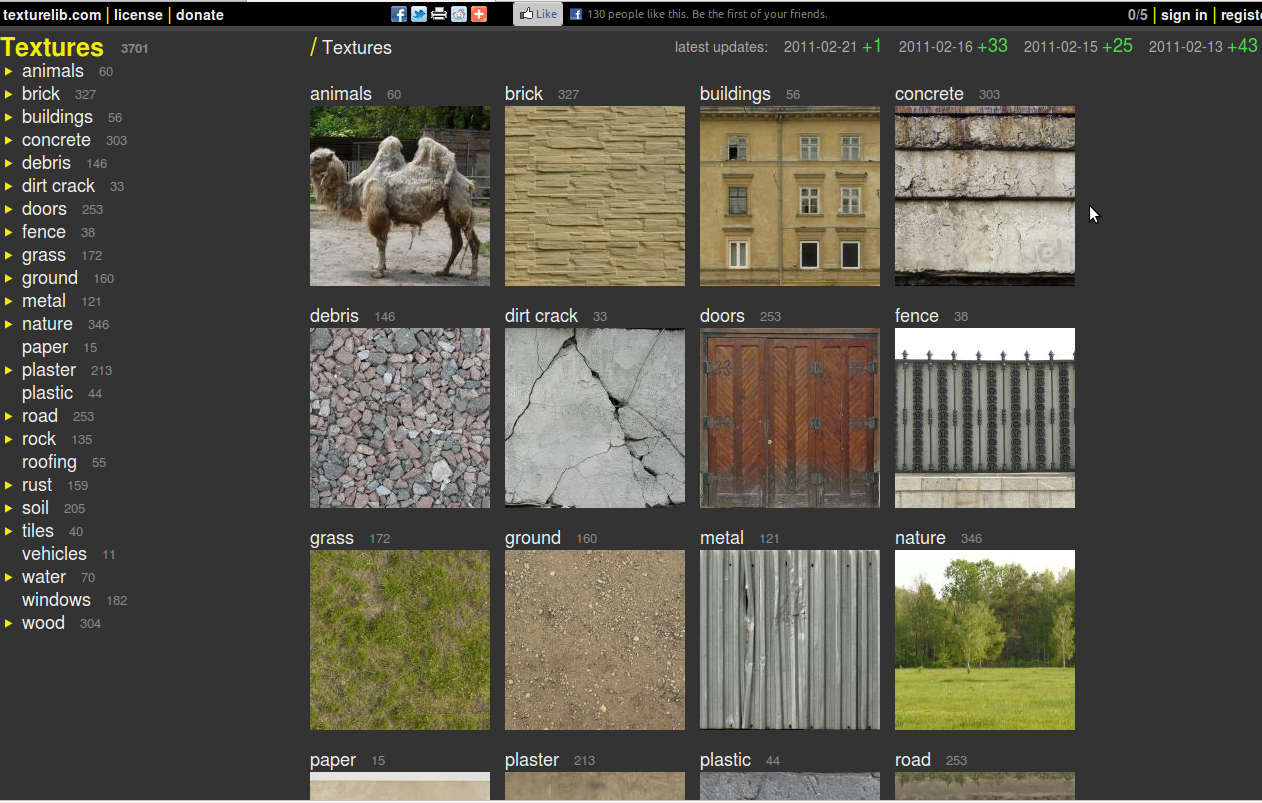Open the 2011-02-15 +25 latest update
Image resolution: width=1262 pixels, height=803 pixels.
[1078, 46]
